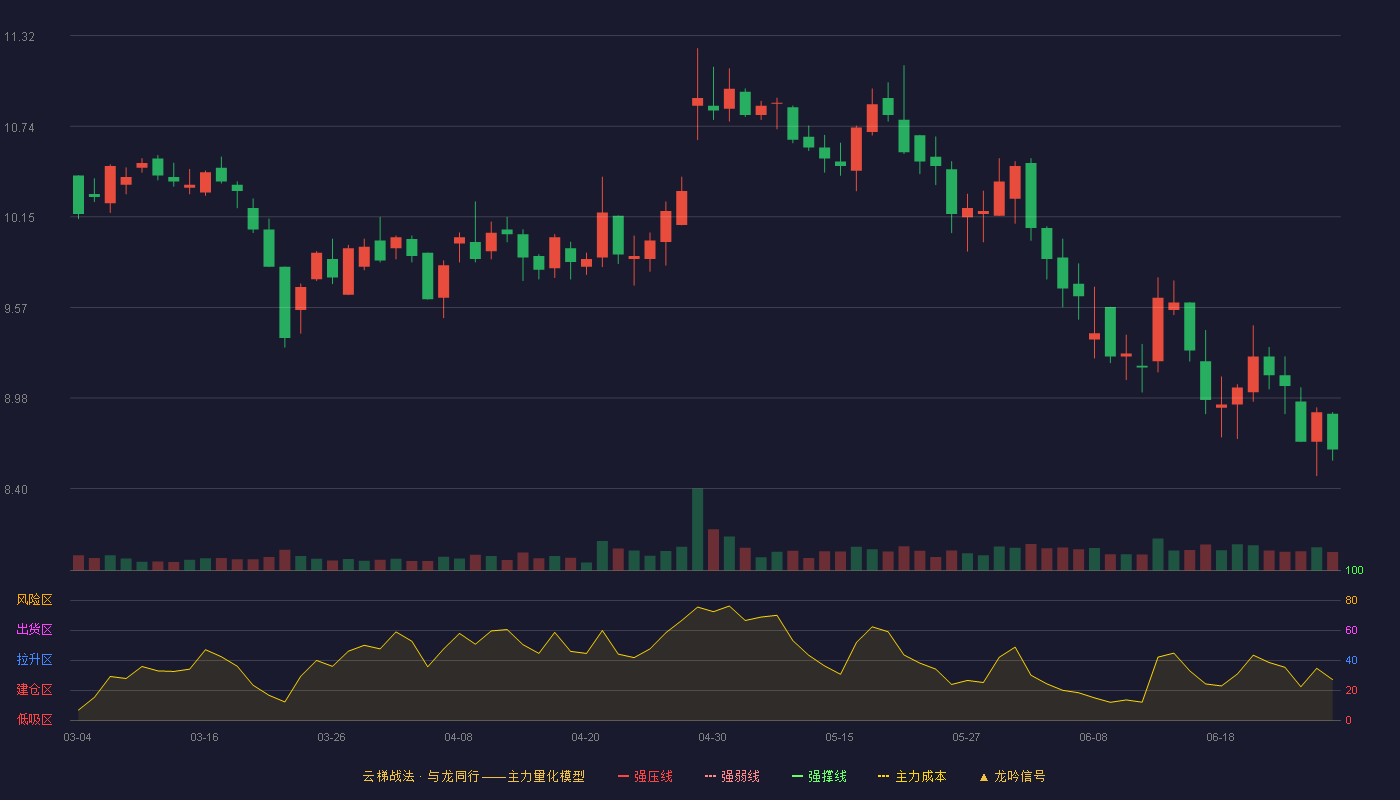Click the 10.74 price axis label
The image size is (1400, 800).
(19, 127)
